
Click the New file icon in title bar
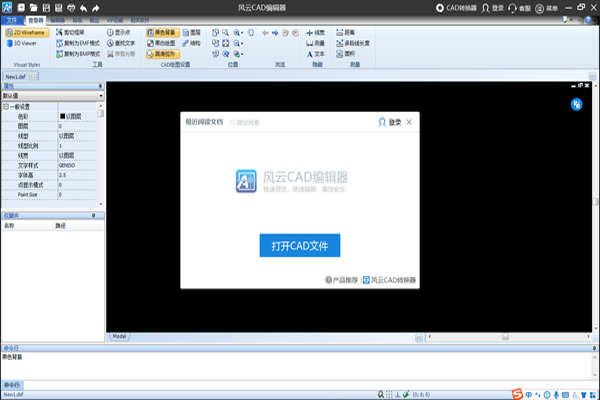click(21, 7)
